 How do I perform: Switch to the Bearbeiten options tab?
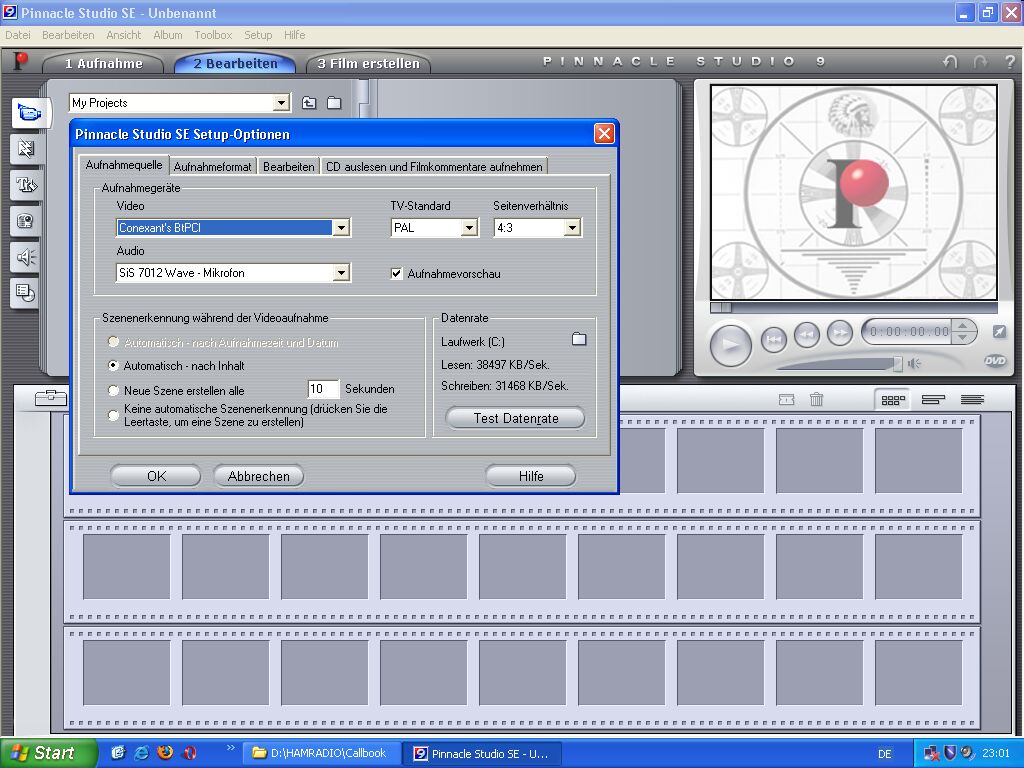[289, 167]
